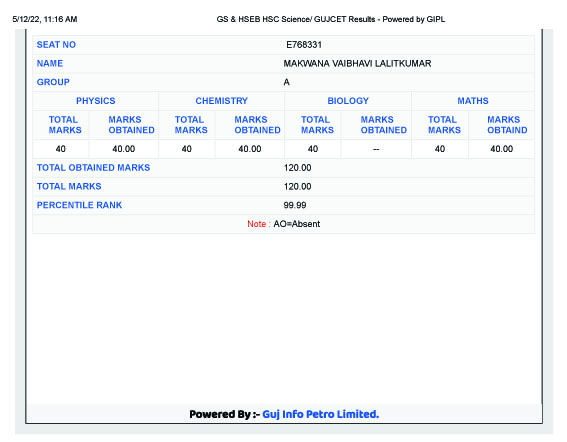Click the percentile rank value 99.99

pos(295,205)
